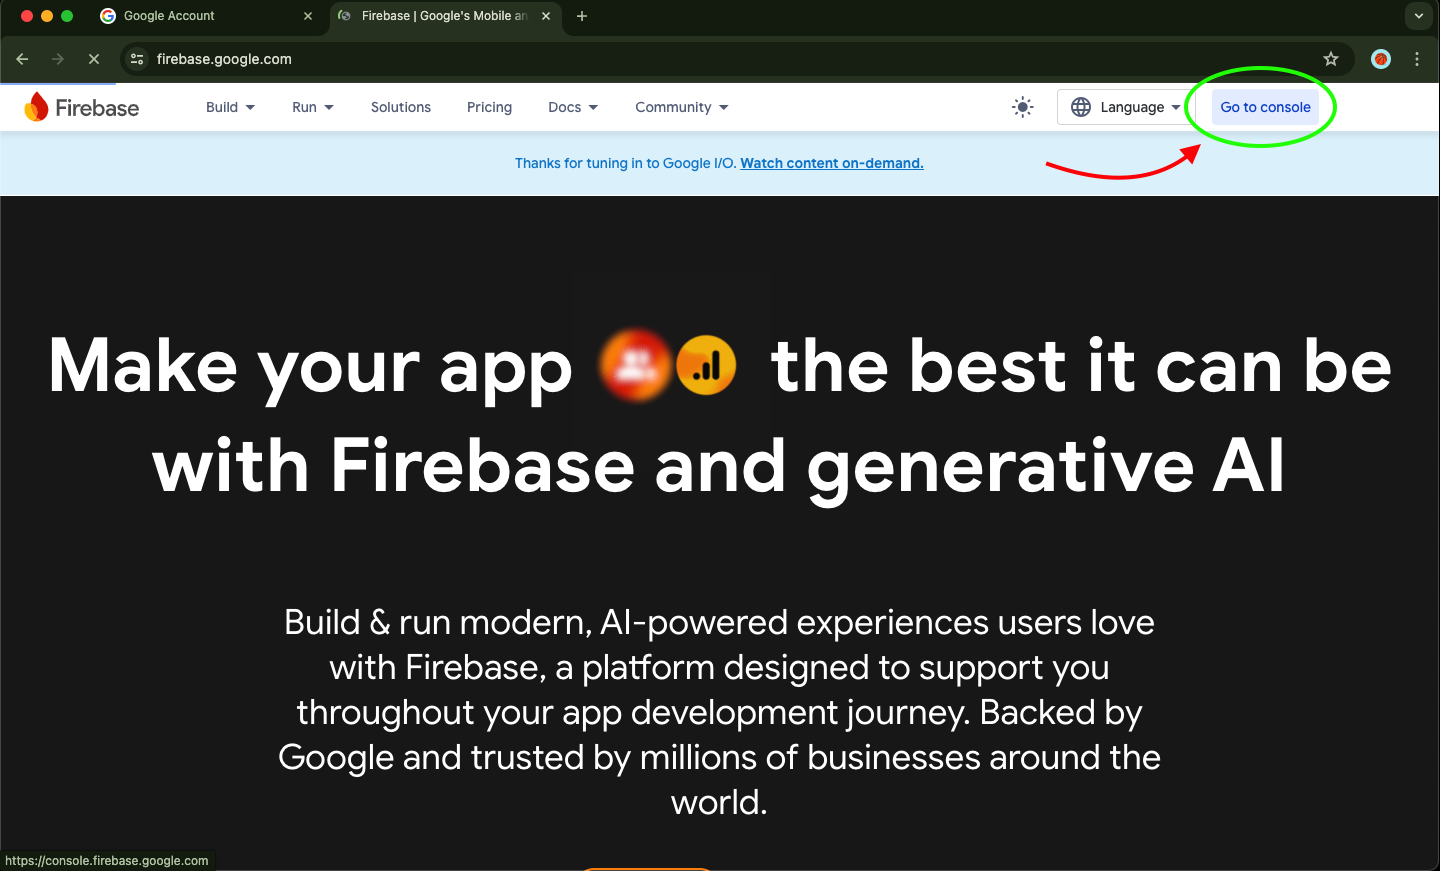Image resolution: width=1440 pixels, height=871 pixels.
Task: Stop page loading with the X icon
Action: tap(93, 59)
